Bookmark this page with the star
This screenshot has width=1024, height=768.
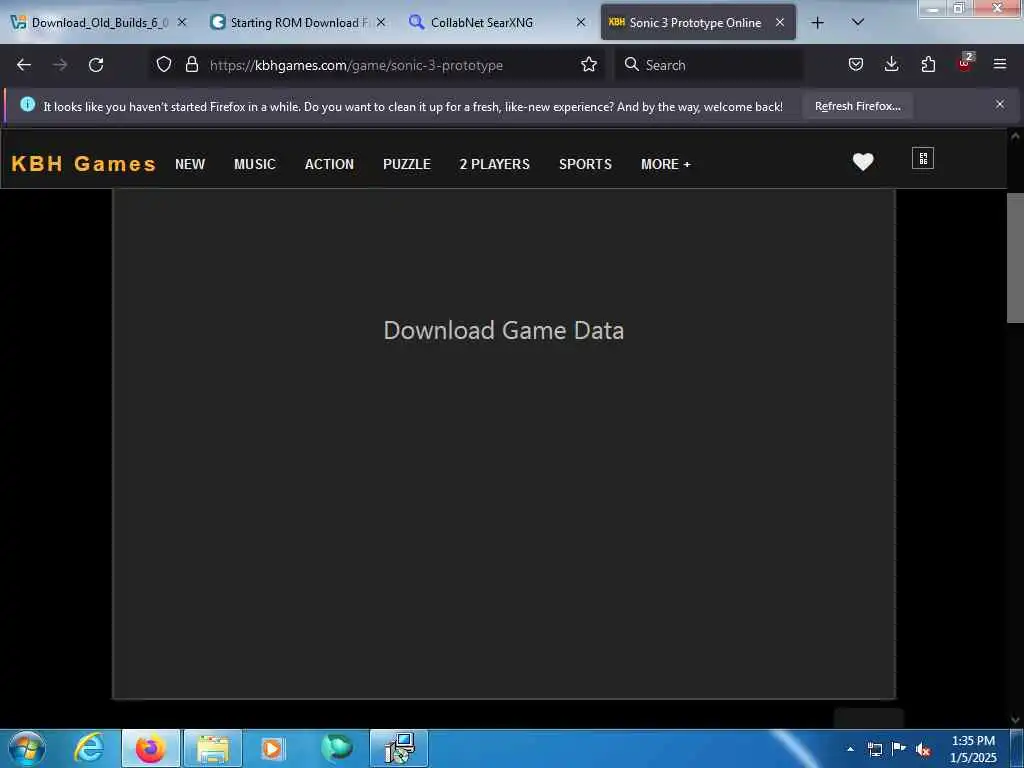pyautogui.click(x=589, y=65)
